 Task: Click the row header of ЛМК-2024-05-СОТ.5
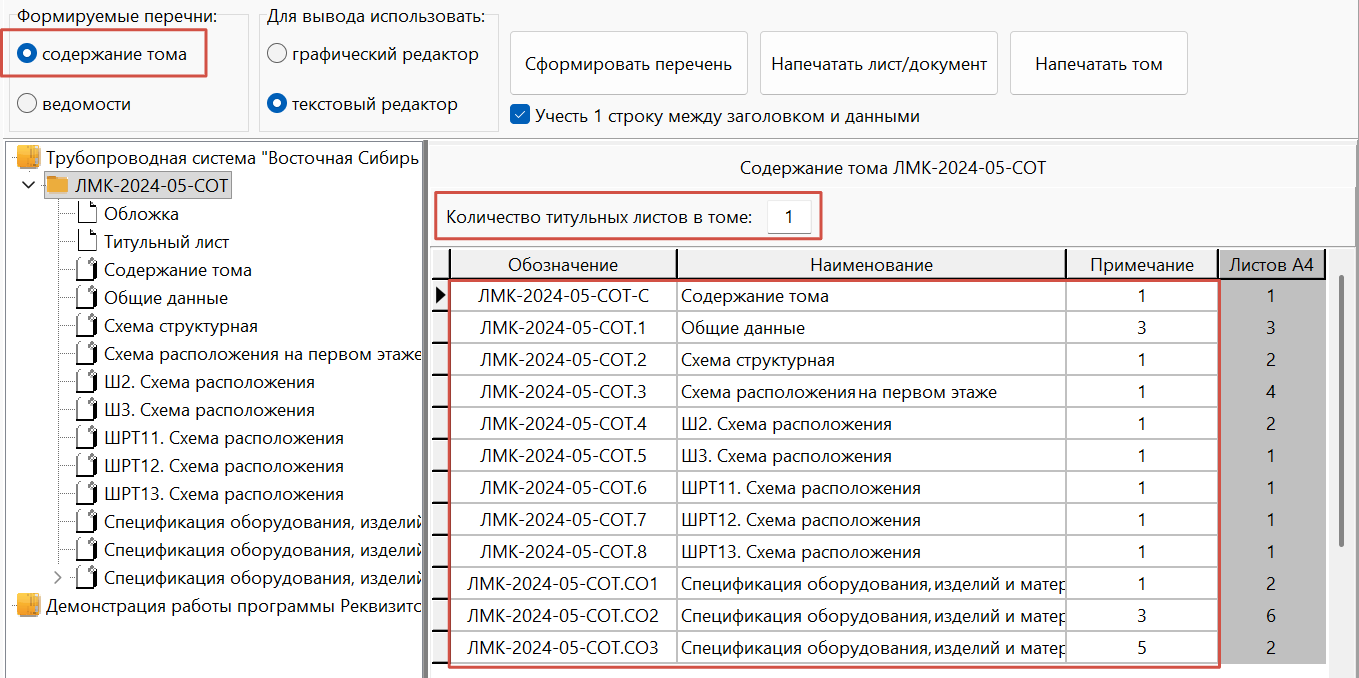coord(440,456)
